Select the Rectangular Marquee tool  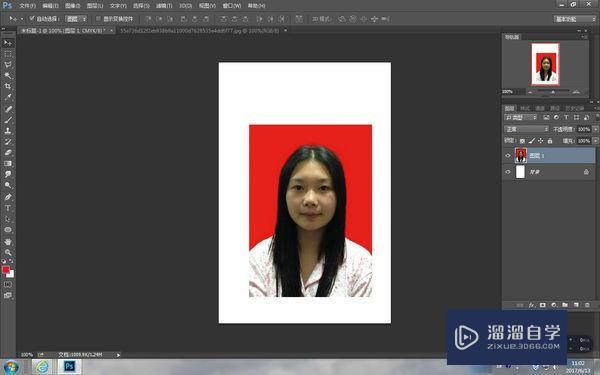pos(8,54)
